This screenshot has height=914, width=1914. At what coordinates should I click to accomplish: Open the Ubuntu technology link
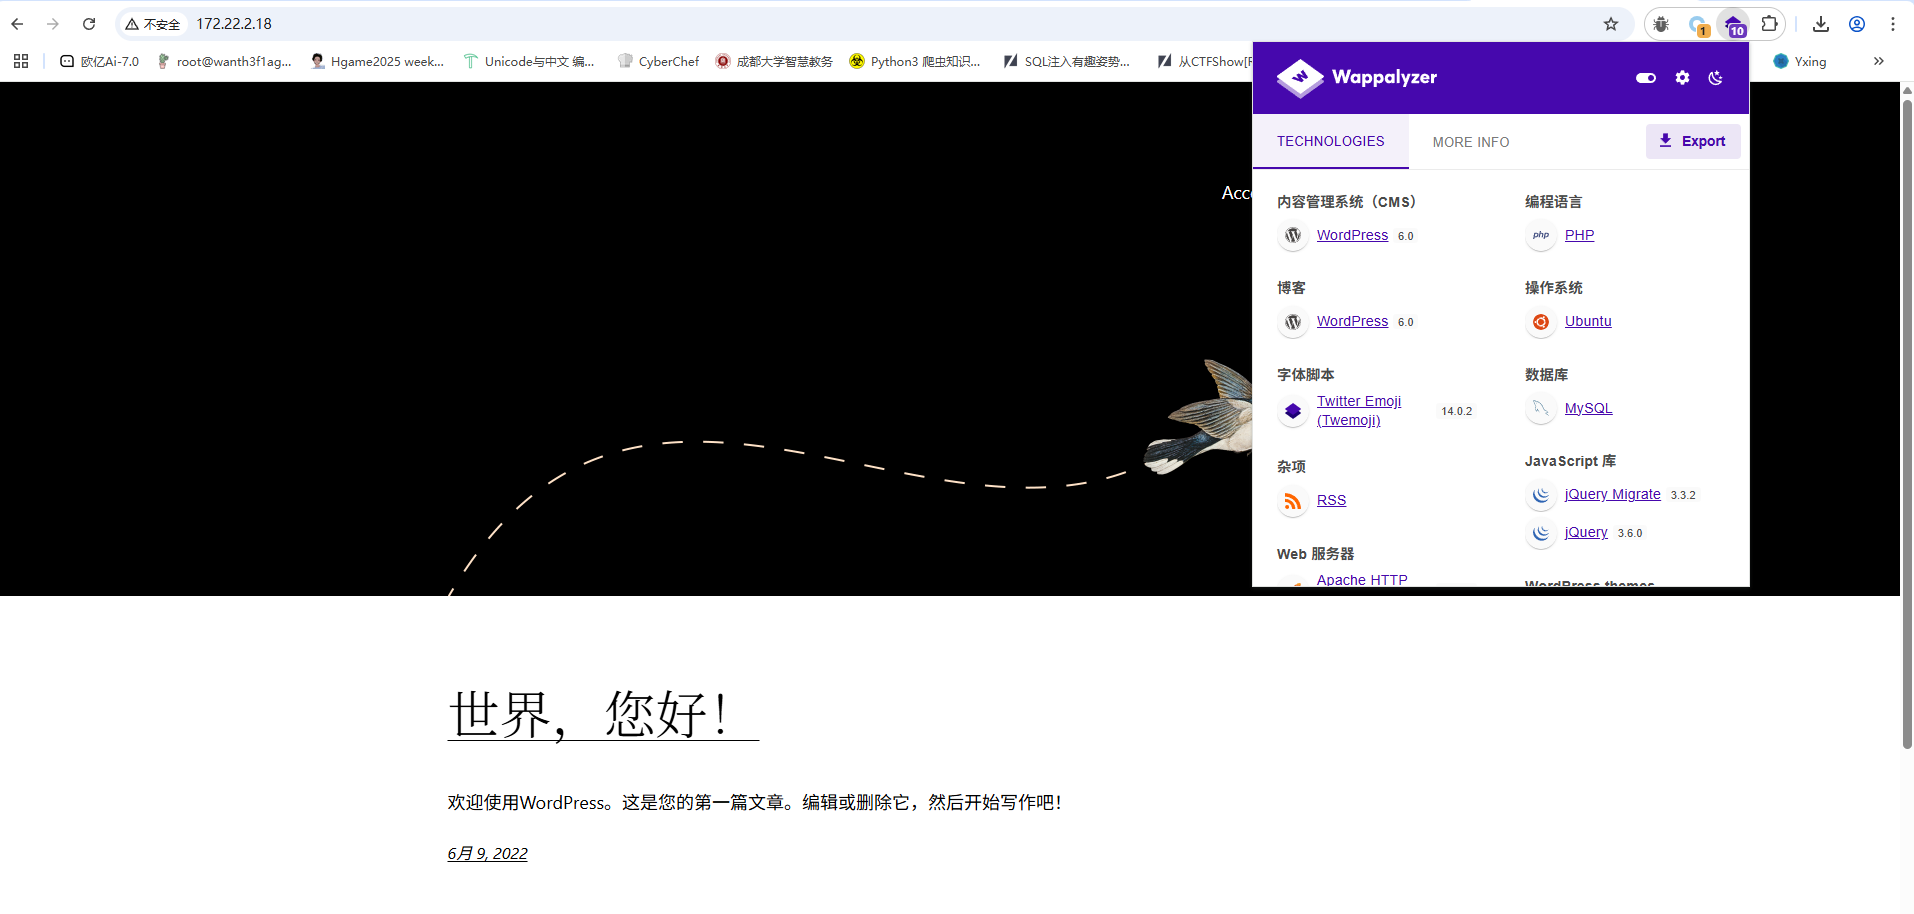click(1588, 321)
